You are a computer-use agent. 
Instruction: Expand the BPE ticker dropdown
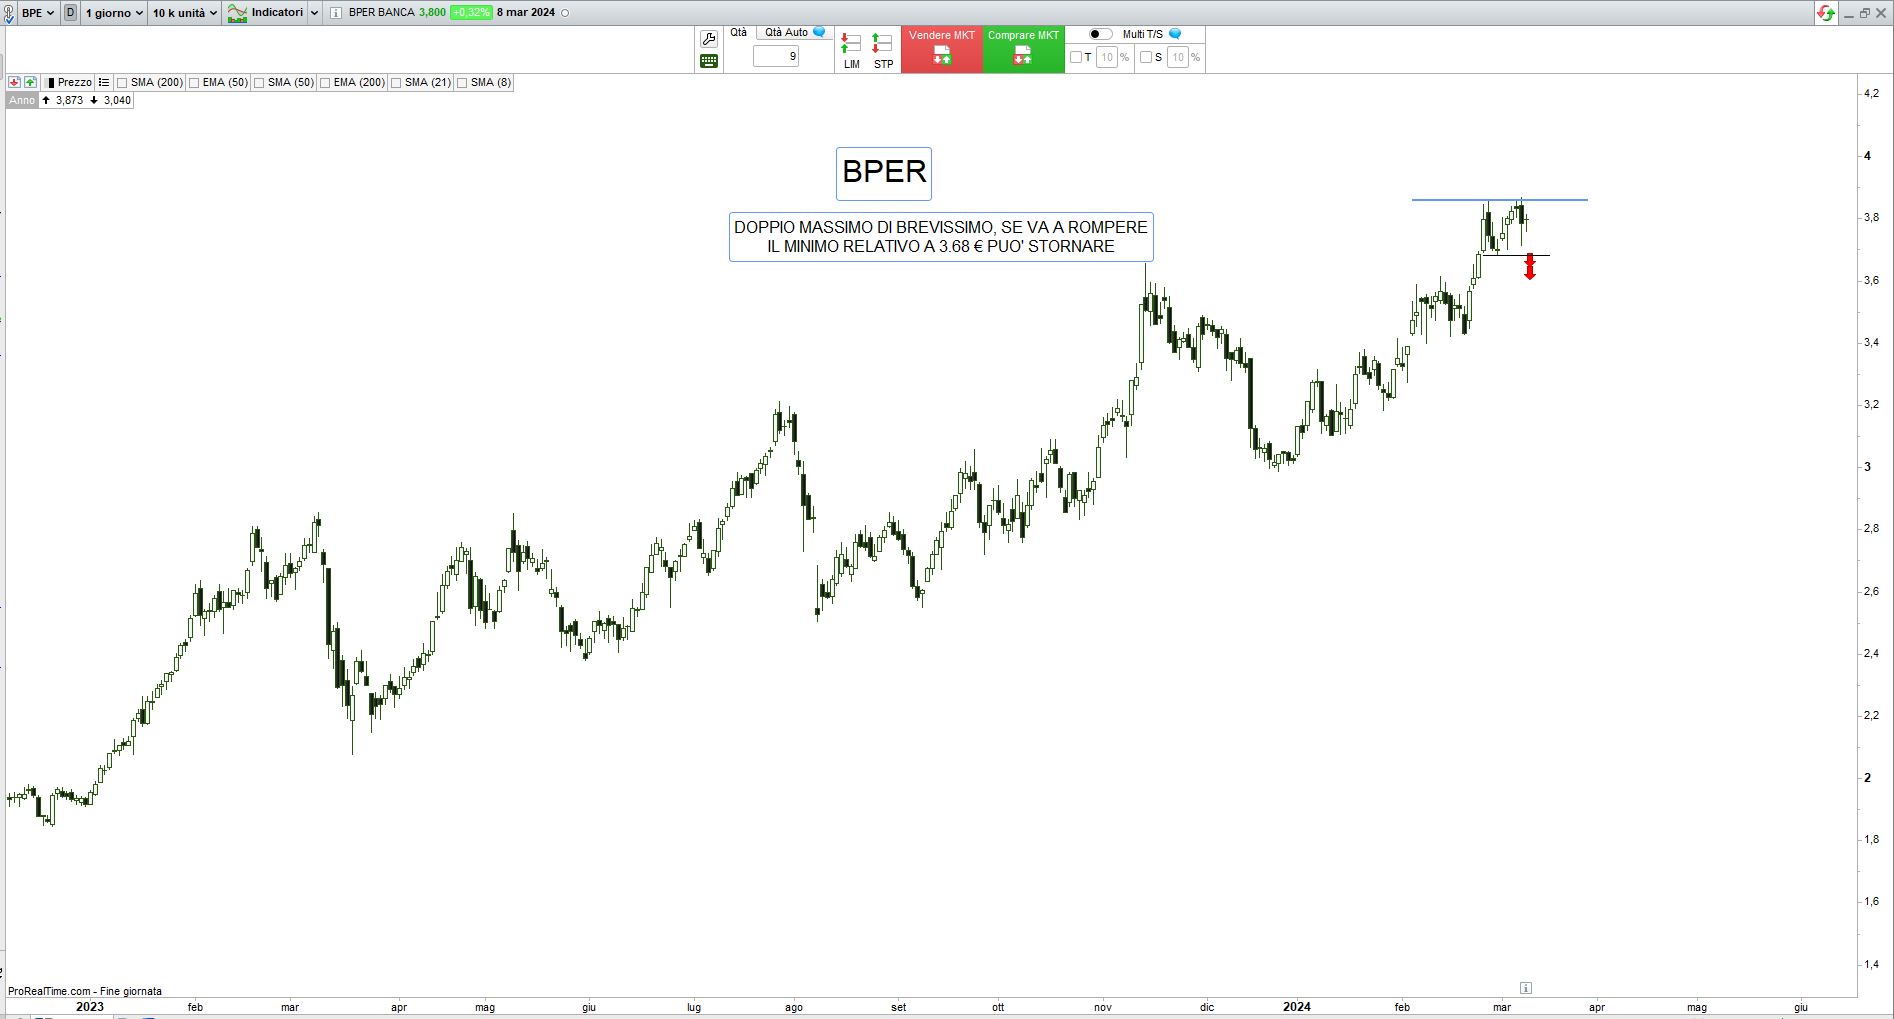pos(38,13)
